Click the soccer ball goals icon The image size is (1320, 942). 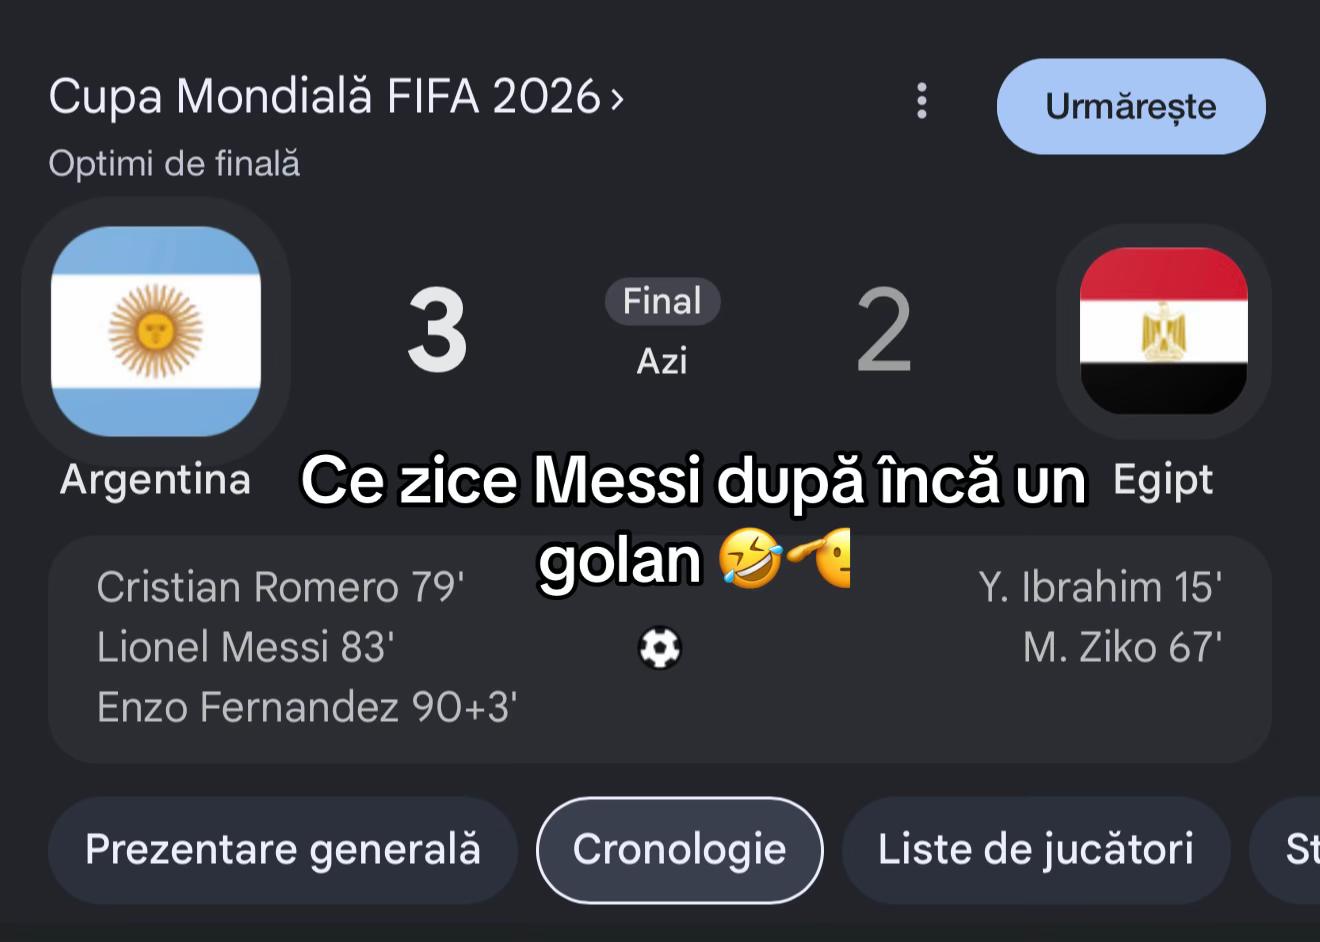[x=660, y=647]
